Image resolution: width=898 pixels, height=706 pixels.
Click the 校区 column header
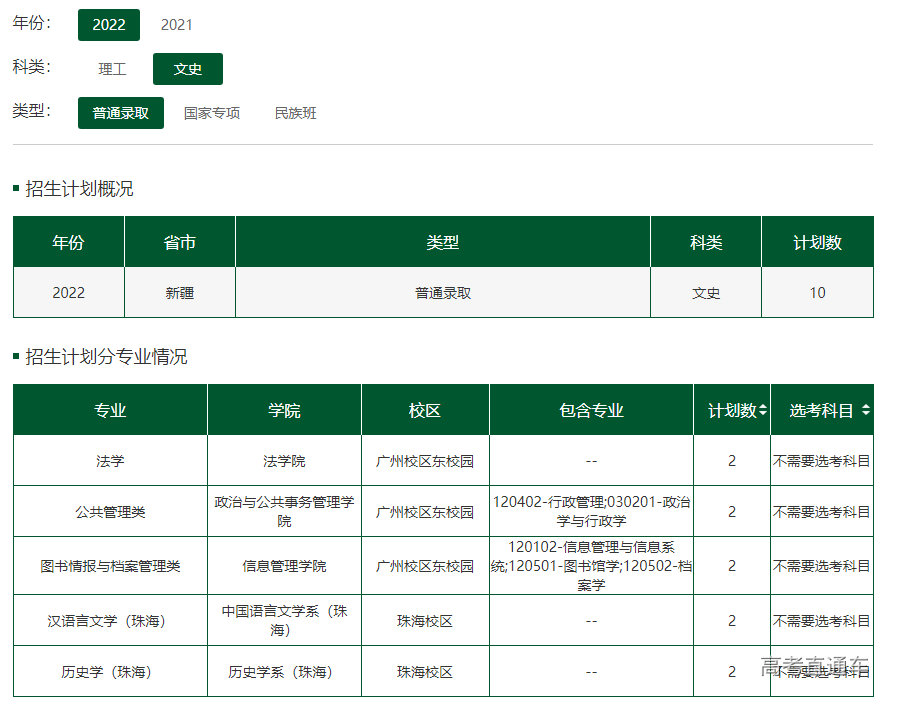[425, 411]
